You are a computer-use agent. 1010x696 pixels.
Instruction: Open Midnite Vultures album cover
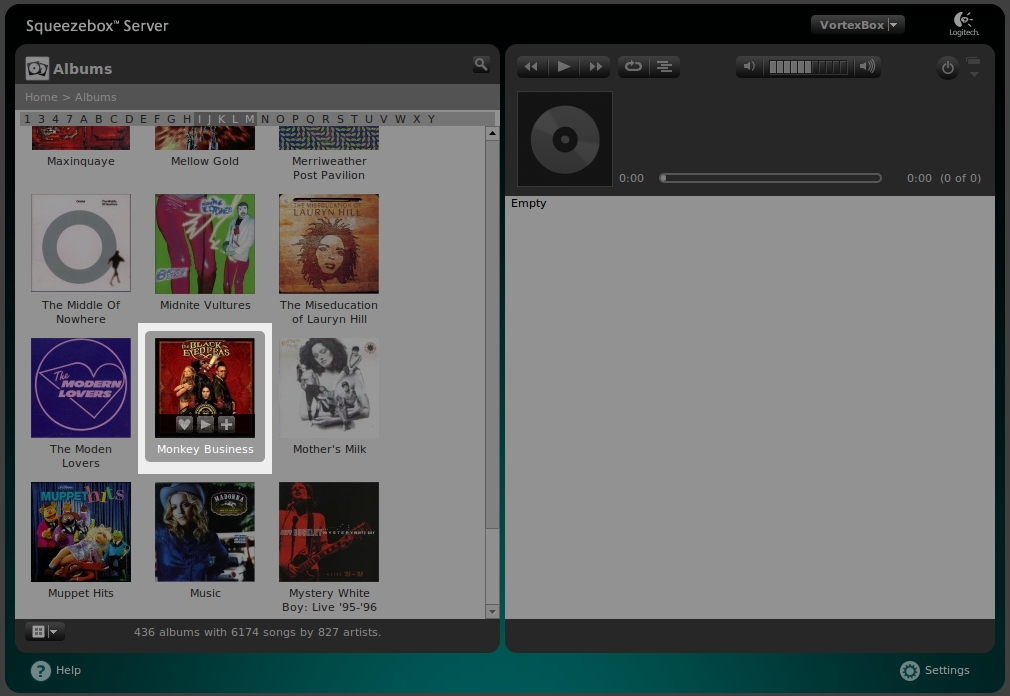pyautogui.click(x=205, y=243)
